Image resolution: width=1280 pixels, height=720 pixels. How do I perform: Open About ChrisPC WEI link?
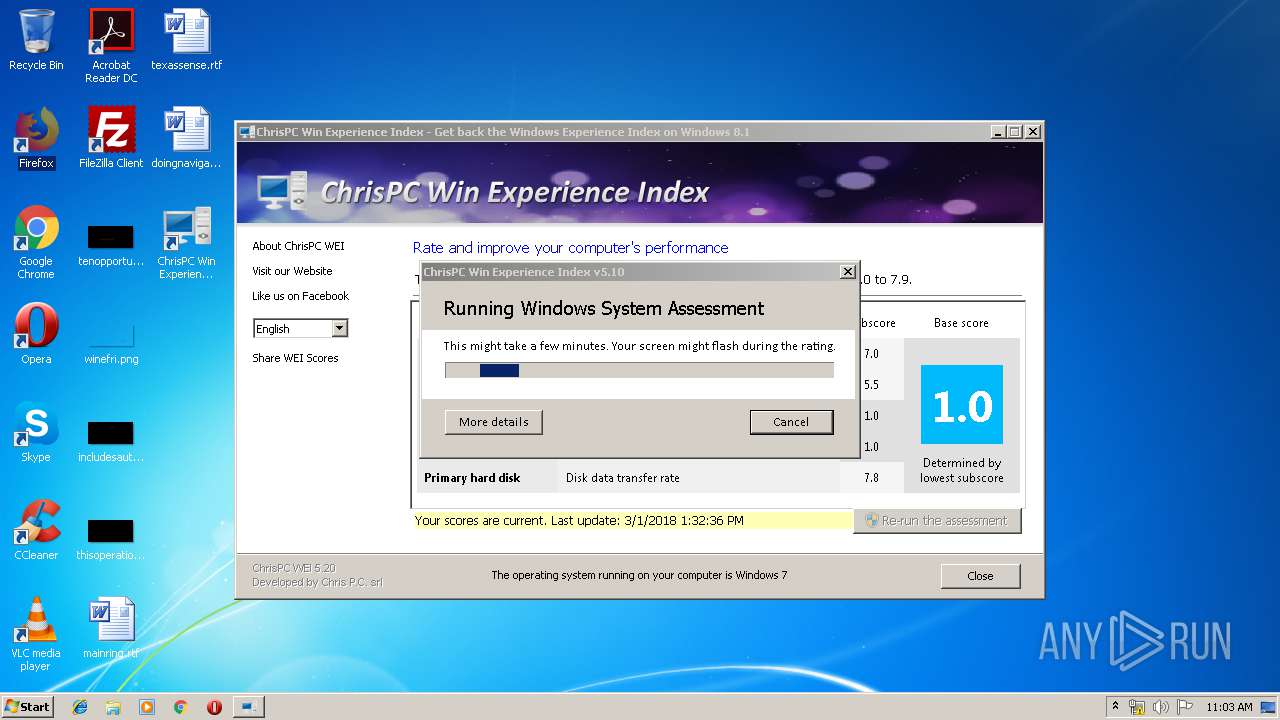click(298, 246)
